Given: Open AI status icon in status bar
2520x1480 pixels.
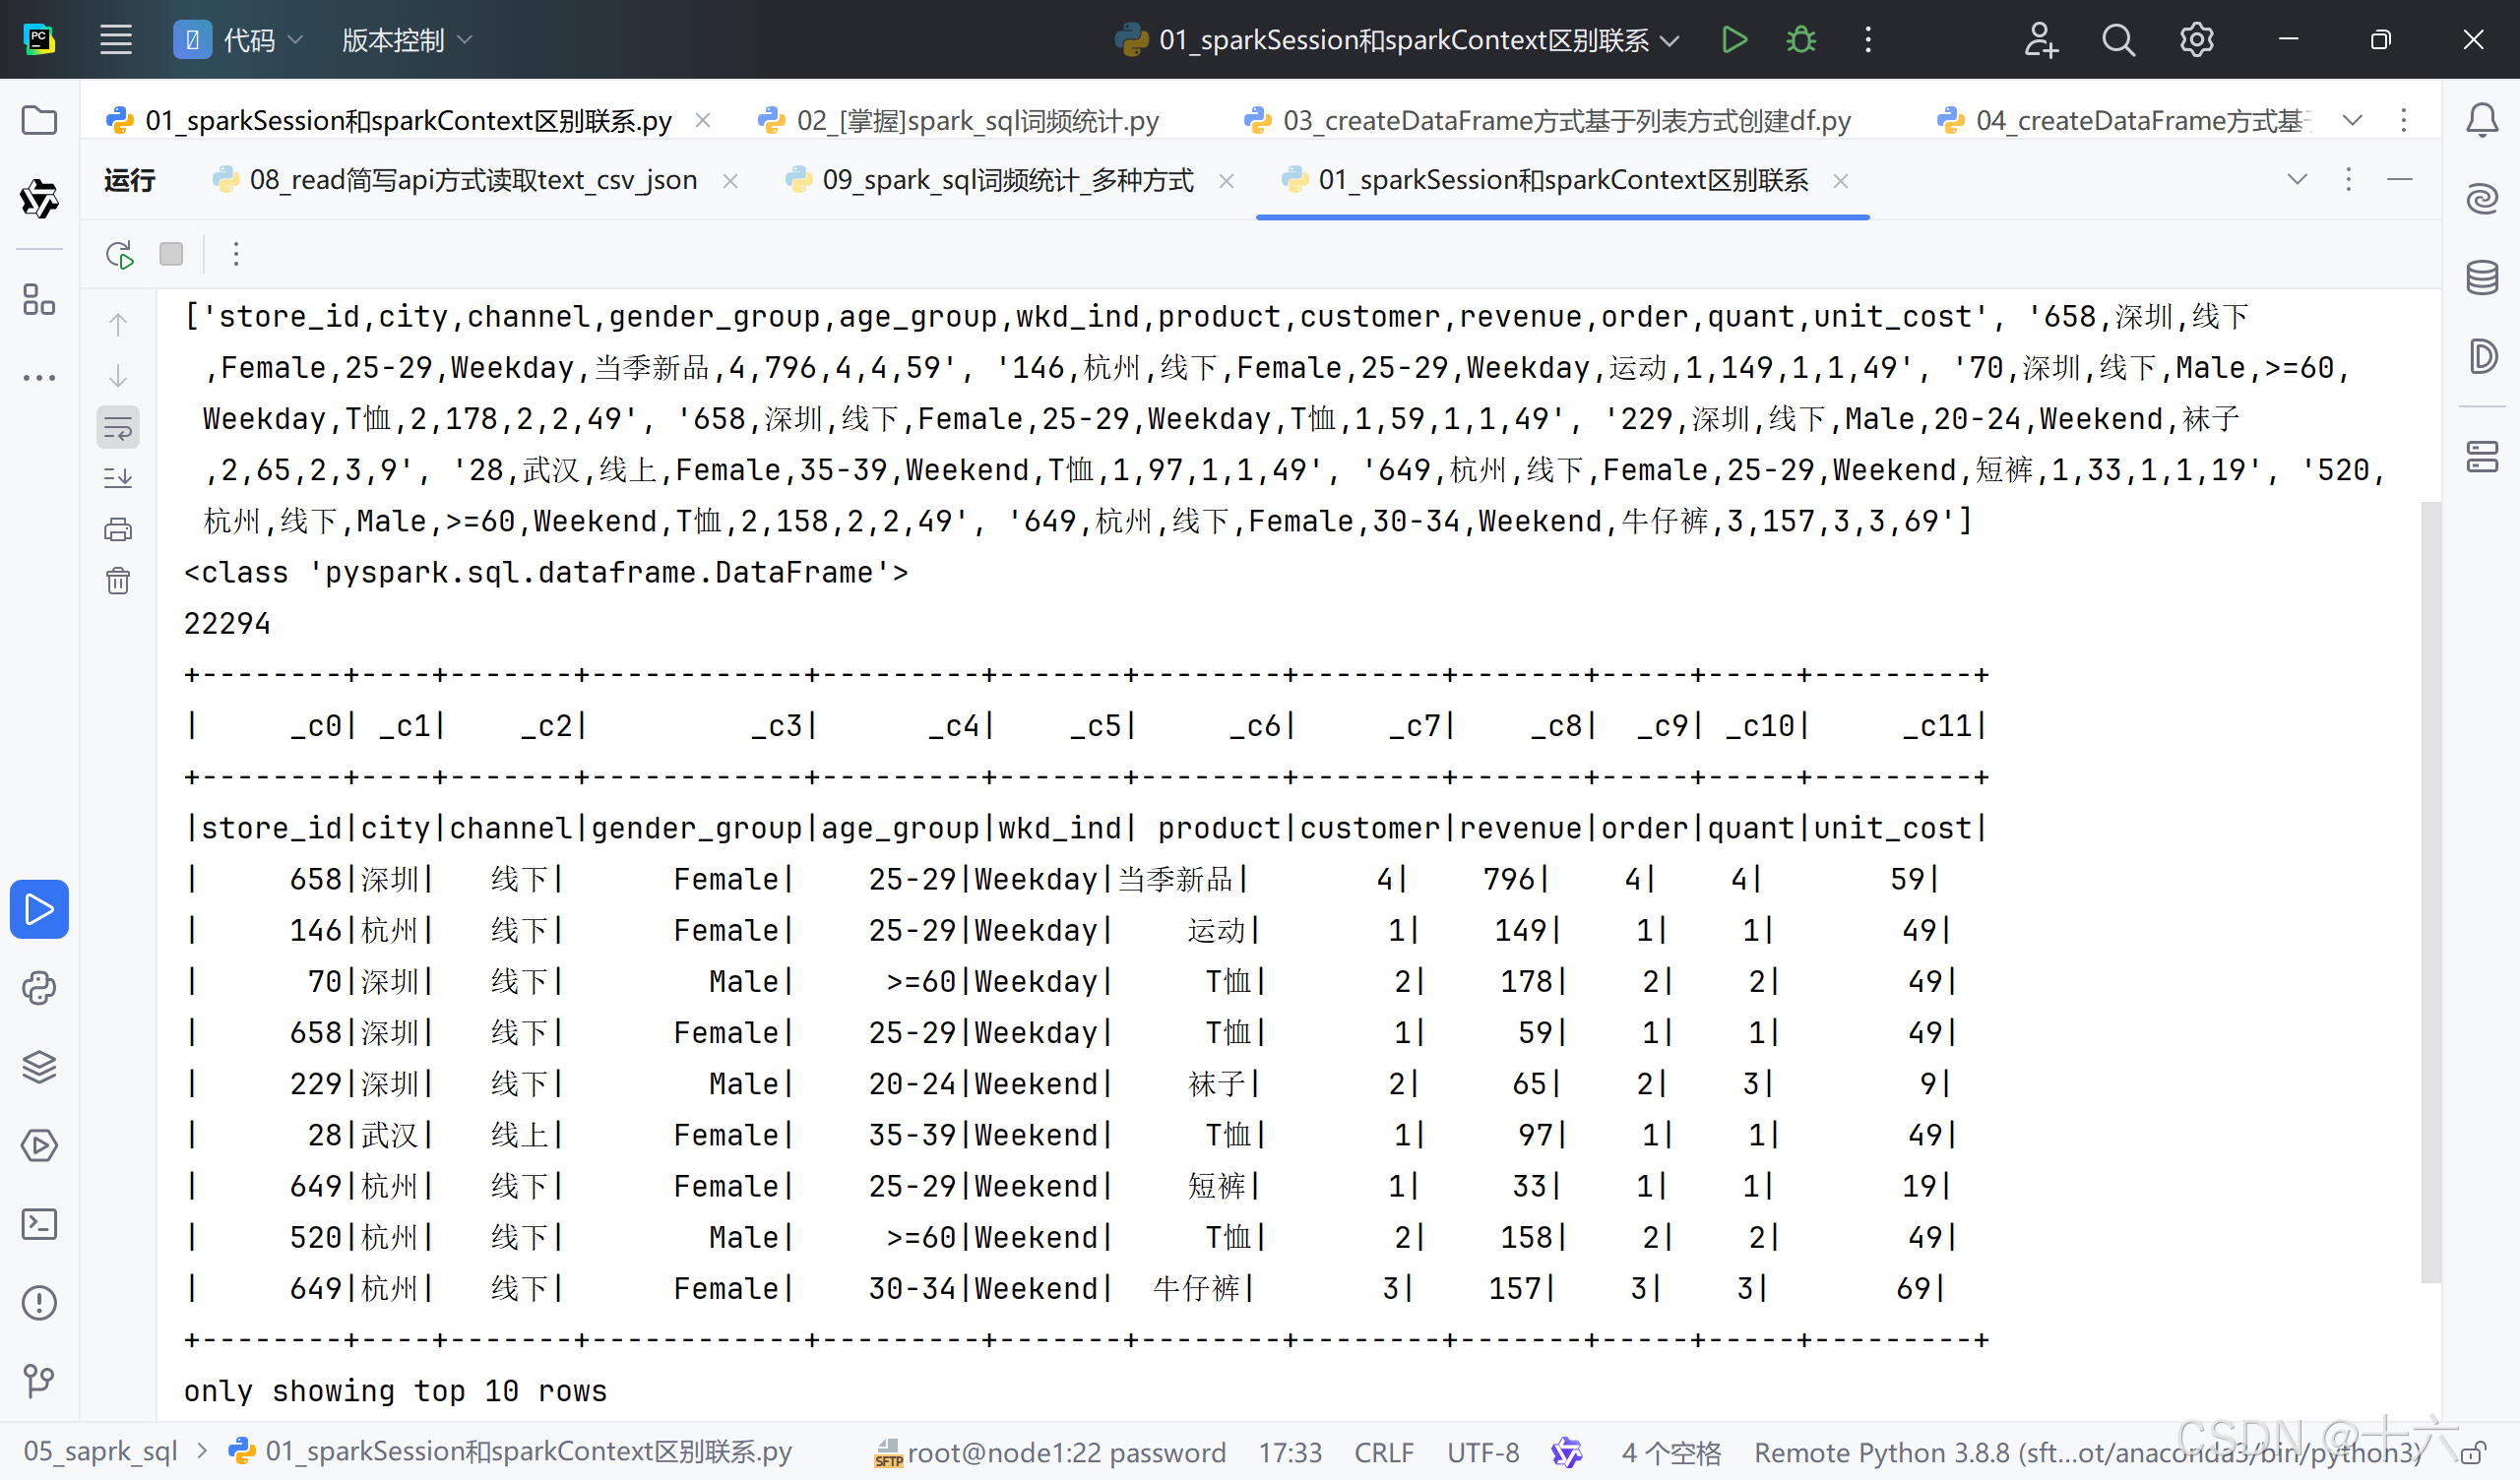Looking at the screenshot, I should pyautogui.click(x=1567, y=1452).
